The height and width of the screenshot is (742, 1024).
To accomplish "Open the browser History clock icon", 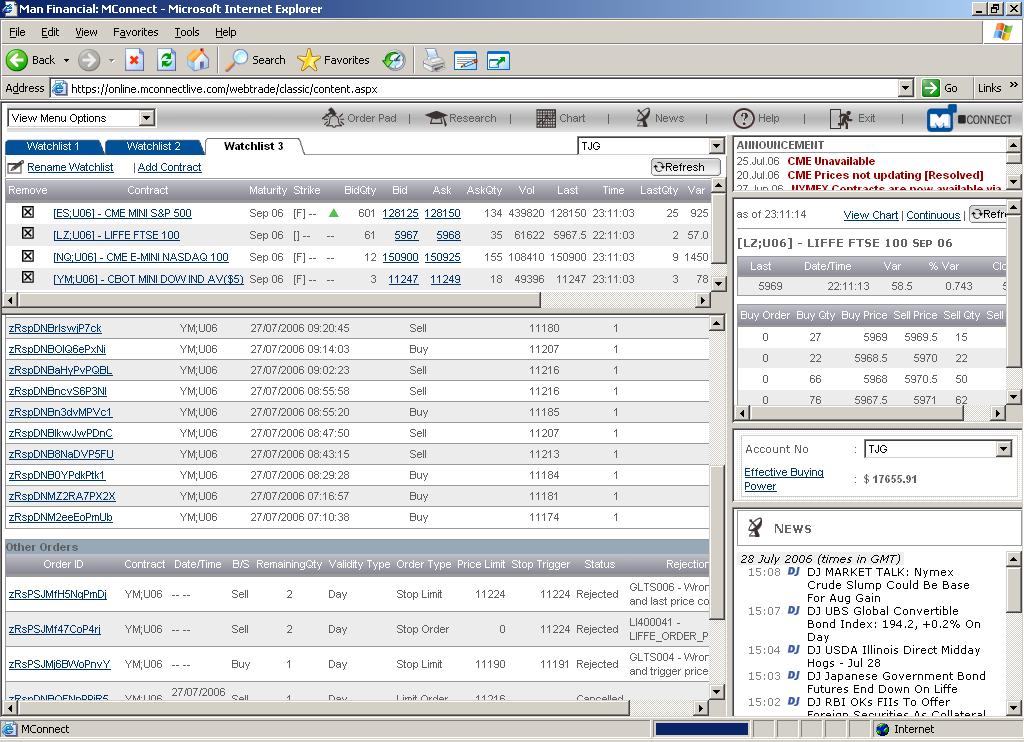I will coord(394,60).
